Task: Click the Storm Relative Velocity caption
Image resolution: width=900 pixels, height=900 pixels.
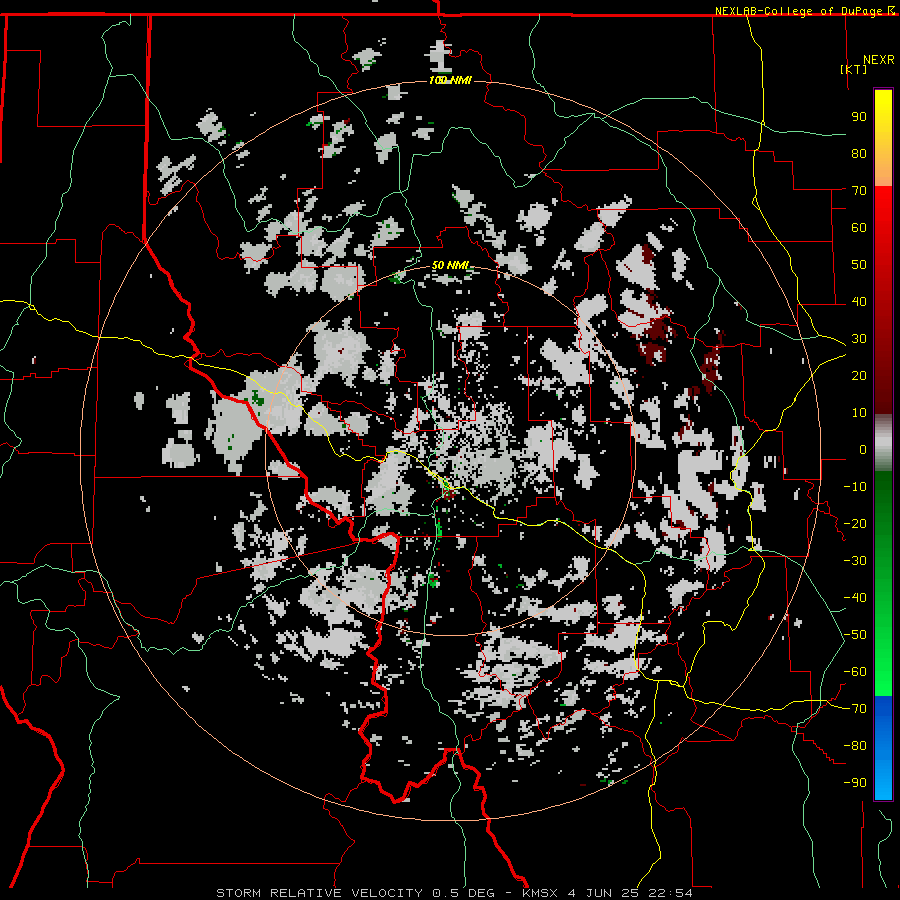Action: click(x=454, y=893)
